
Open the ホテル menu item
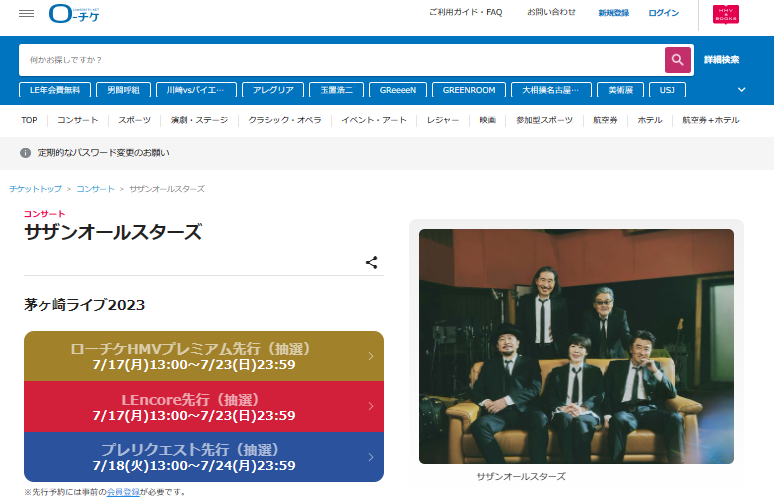650,120
